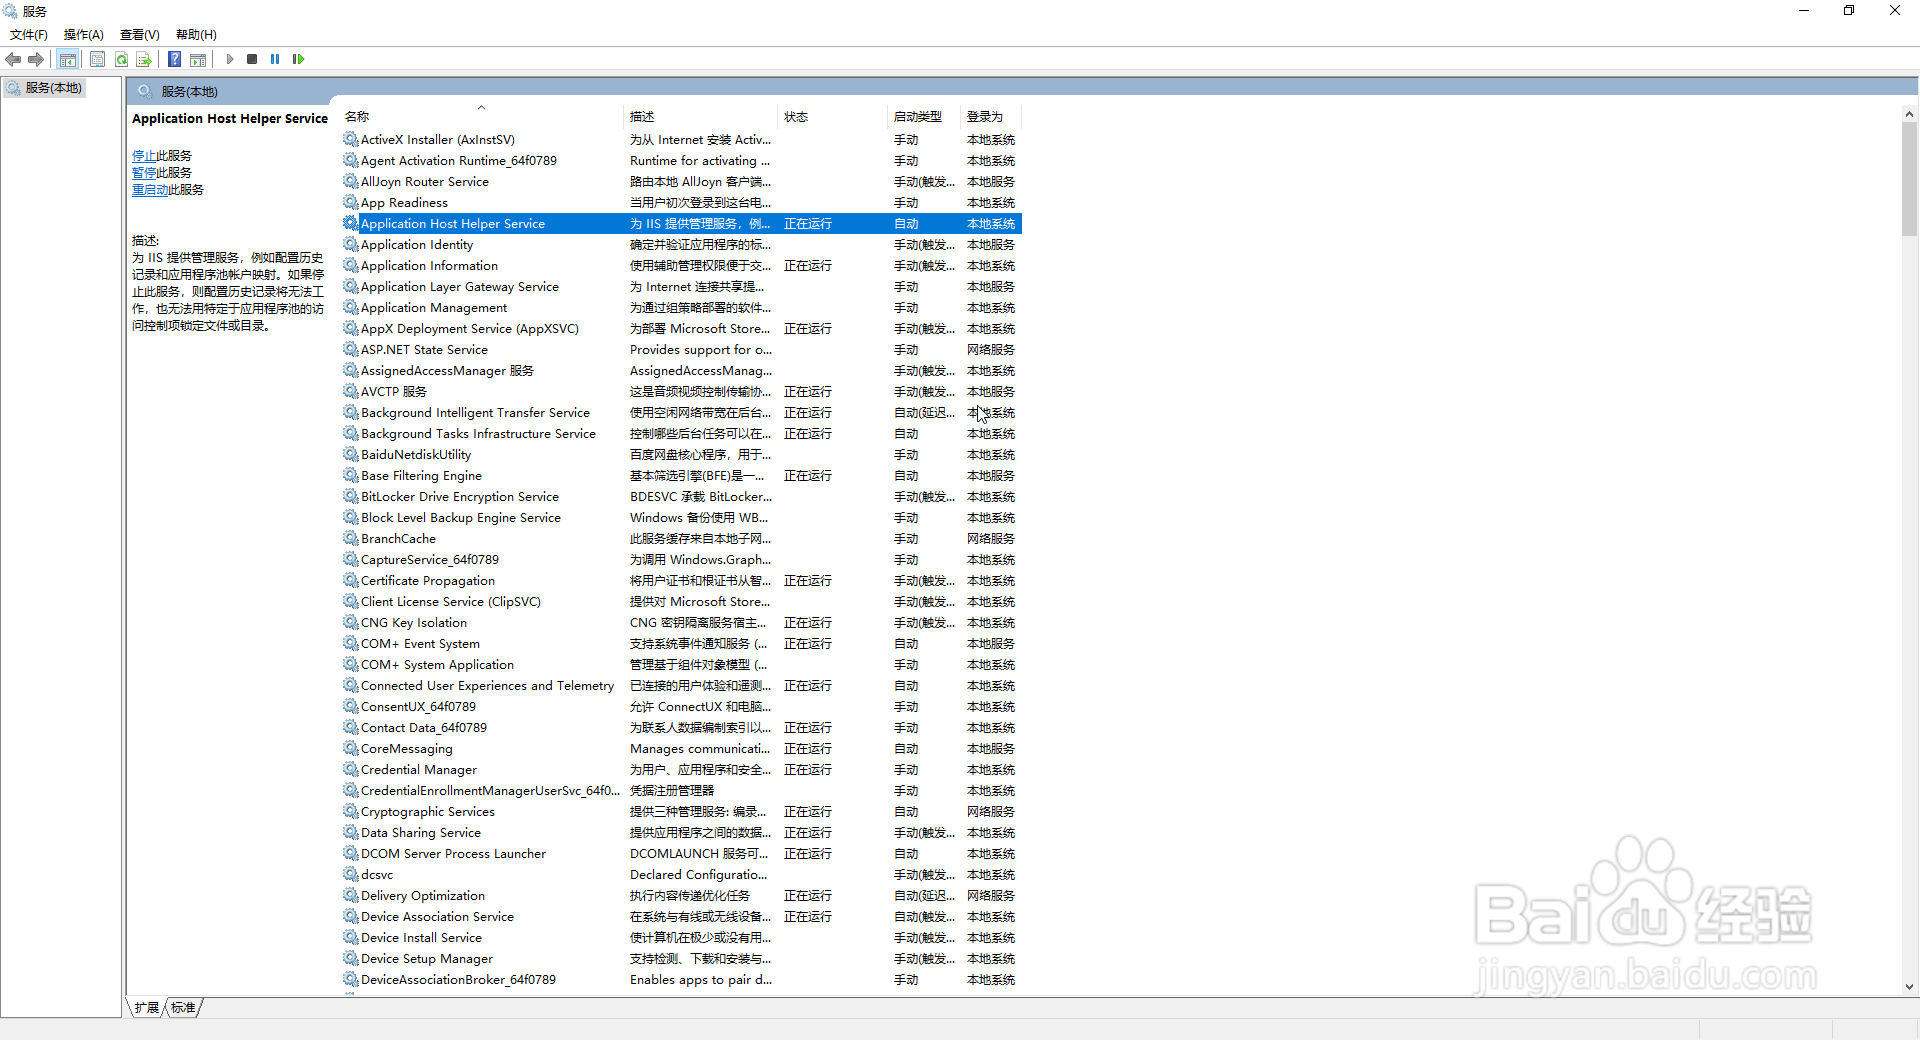The width and height of the screenshot is (1920, 1040).
Task: Click the Export List toolbar icon
Action: coord(144,59)
